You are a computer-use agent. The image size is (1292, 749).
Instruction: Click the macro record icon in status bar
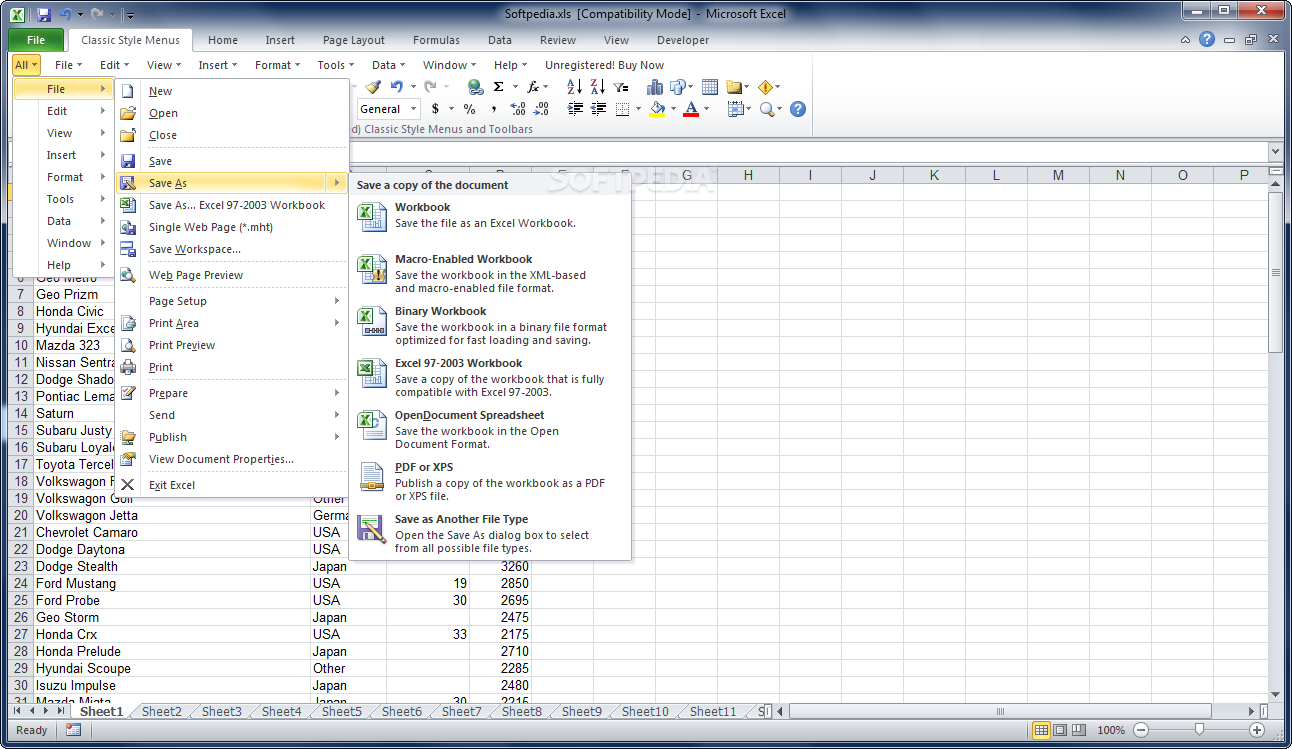click(73, 730)
